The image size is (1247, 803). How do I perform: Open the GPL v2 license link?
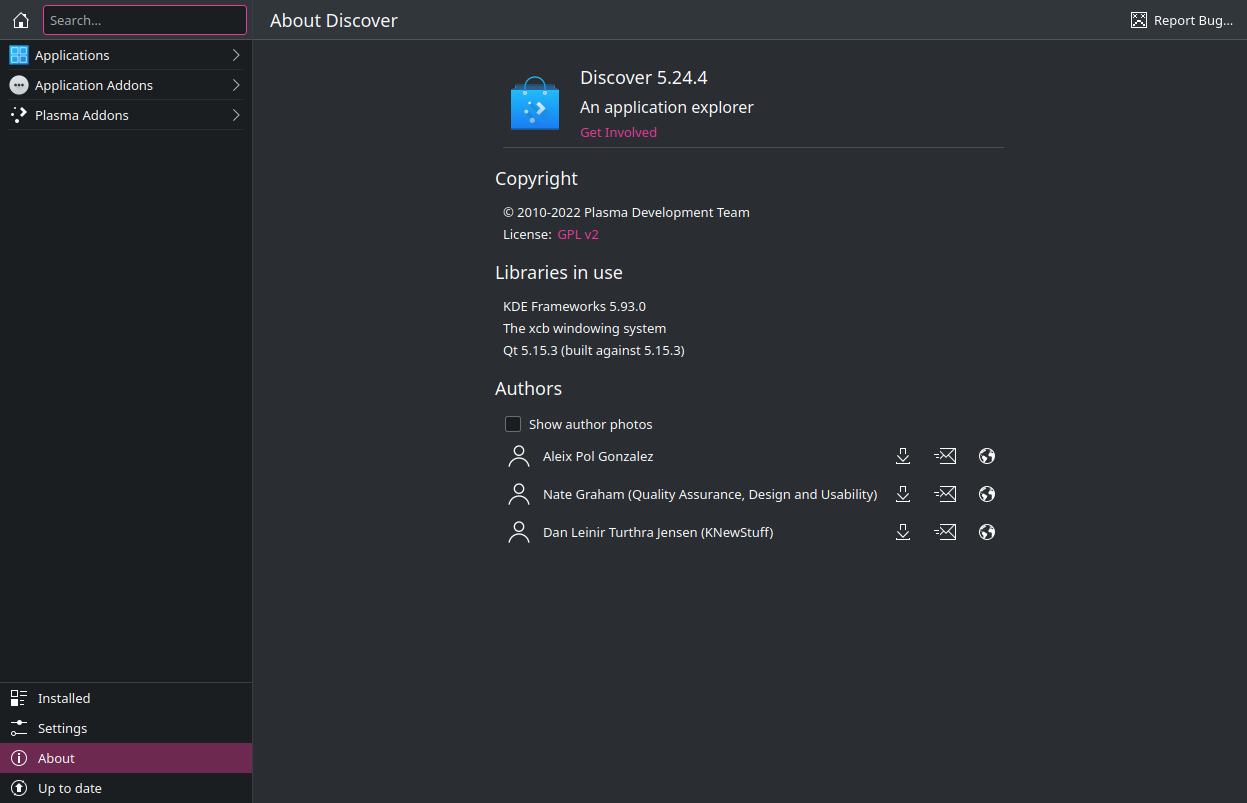(x=578, y=234)
